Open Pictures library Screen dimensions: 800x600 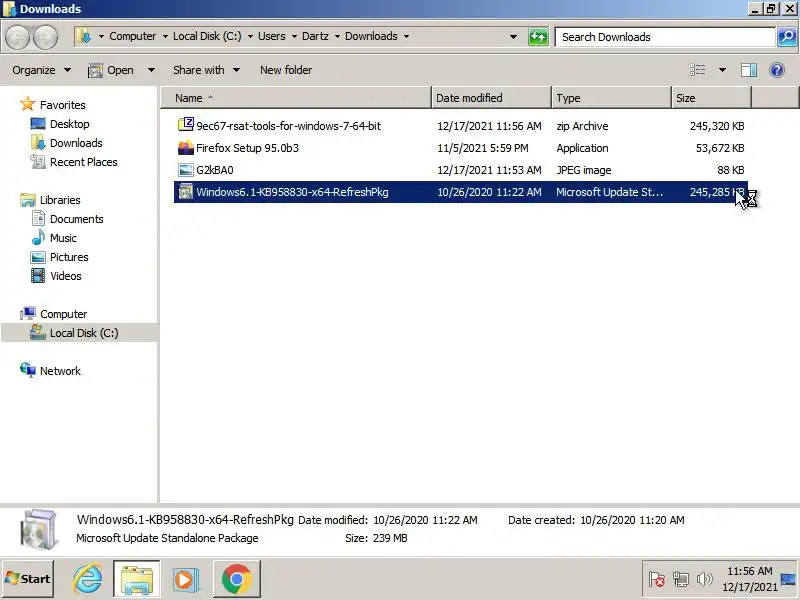[69, 257]
